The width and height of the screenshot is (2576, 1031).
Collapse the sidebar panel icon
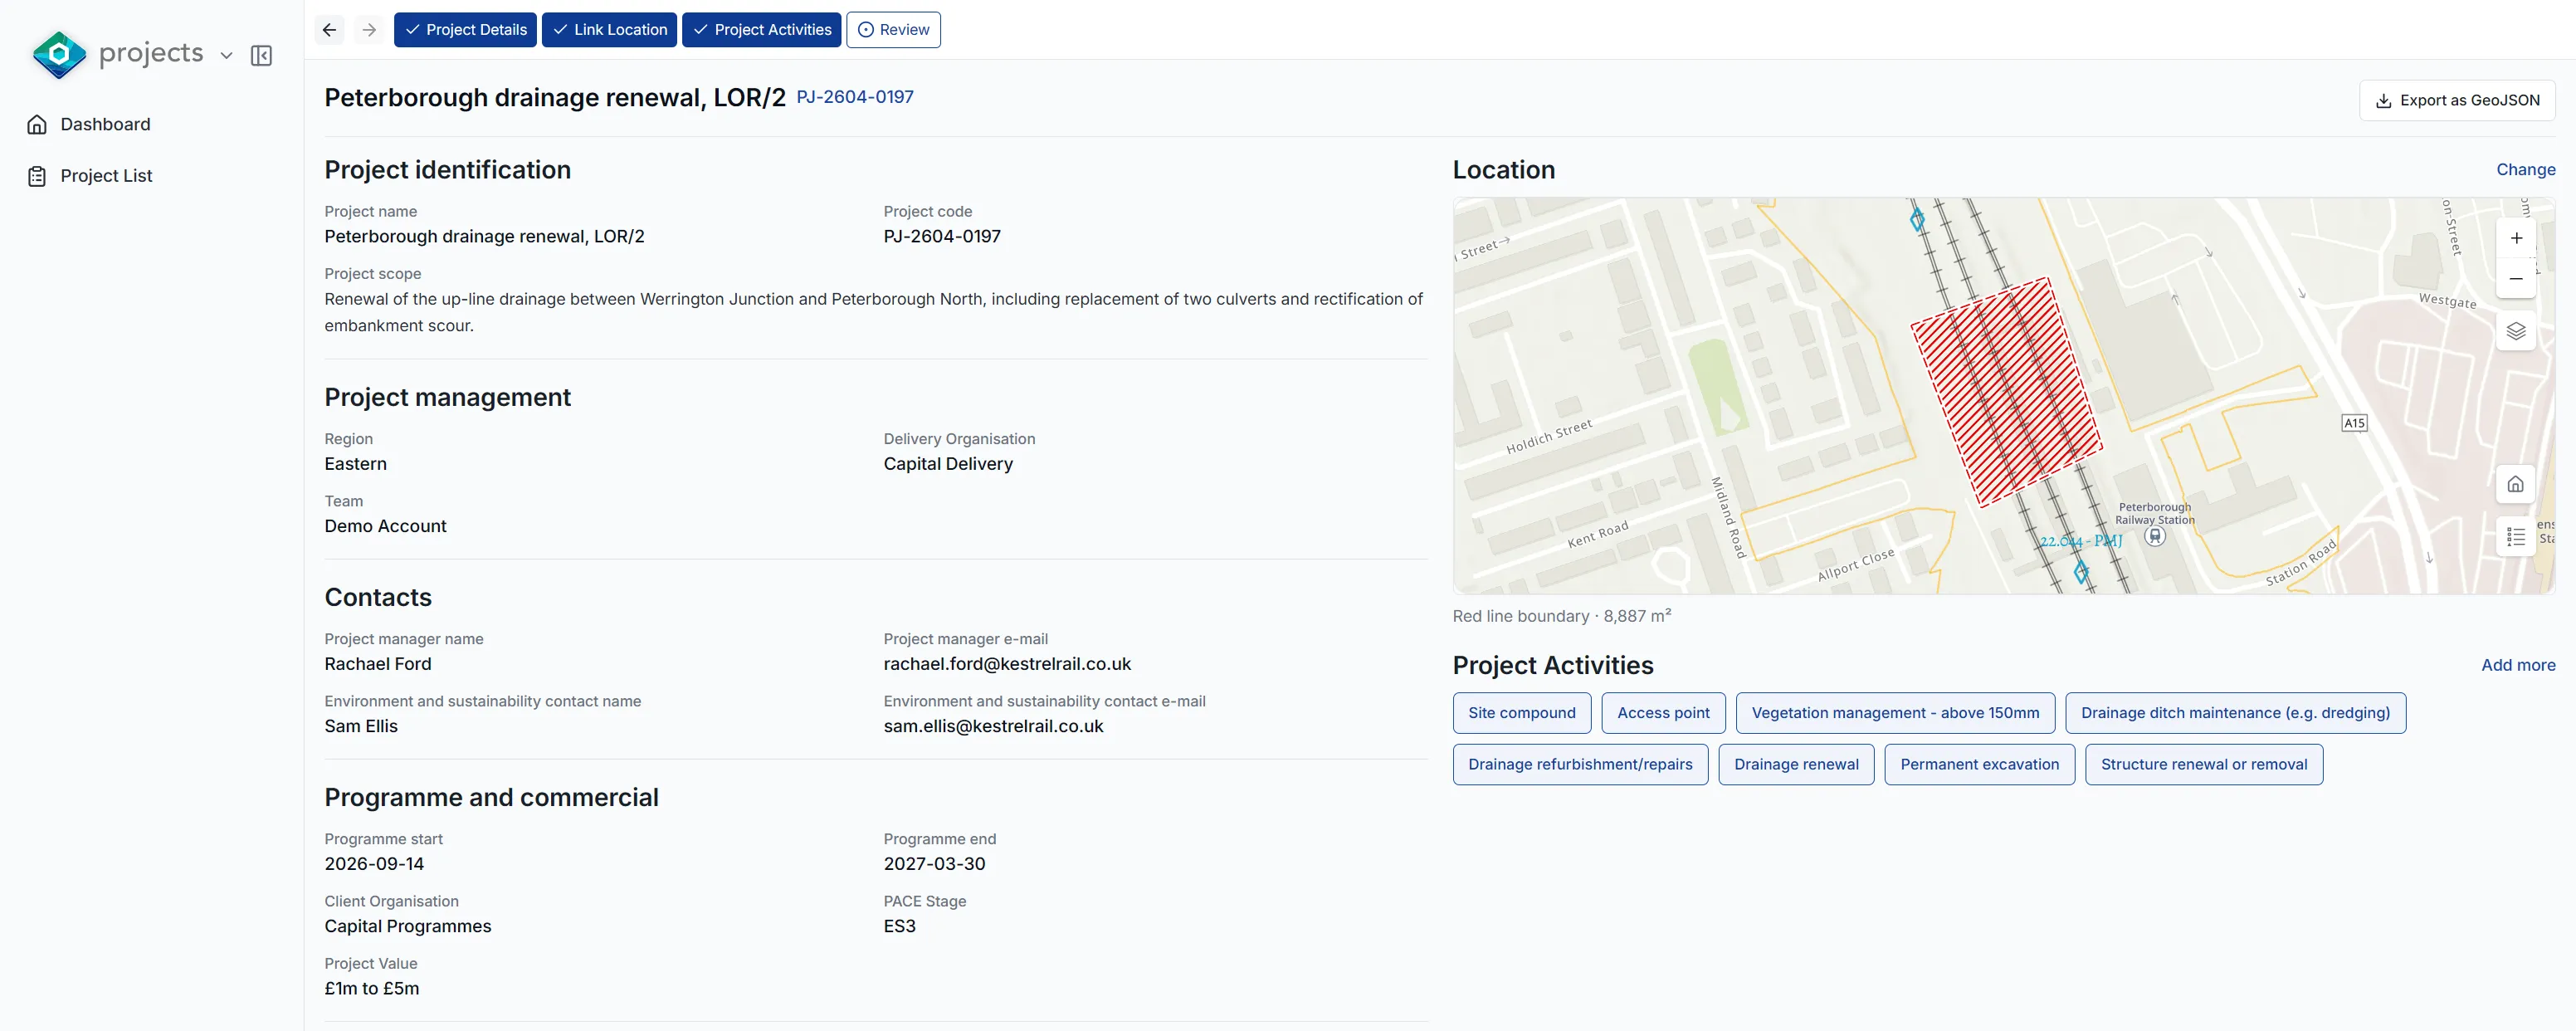pyautogui.click(x=262, y=56)
